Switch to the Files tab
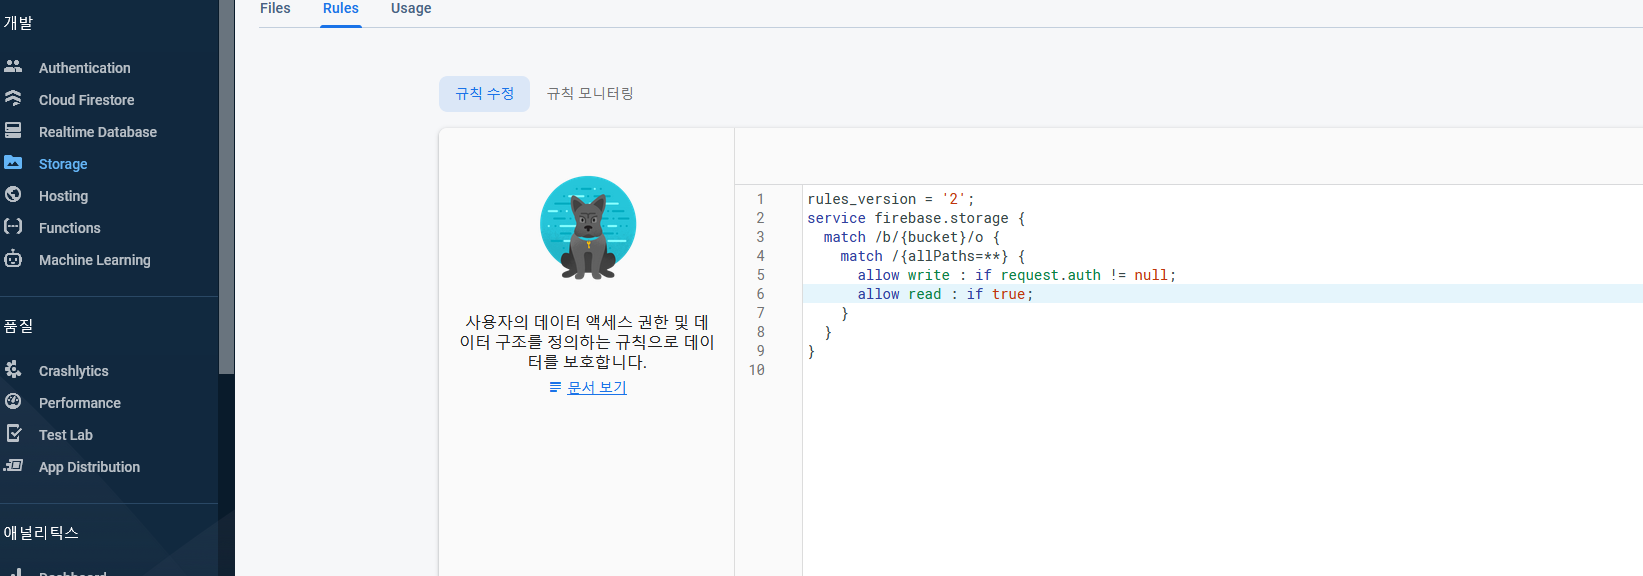Viewport: 1643px width, 576px height. tap(275, 8)
